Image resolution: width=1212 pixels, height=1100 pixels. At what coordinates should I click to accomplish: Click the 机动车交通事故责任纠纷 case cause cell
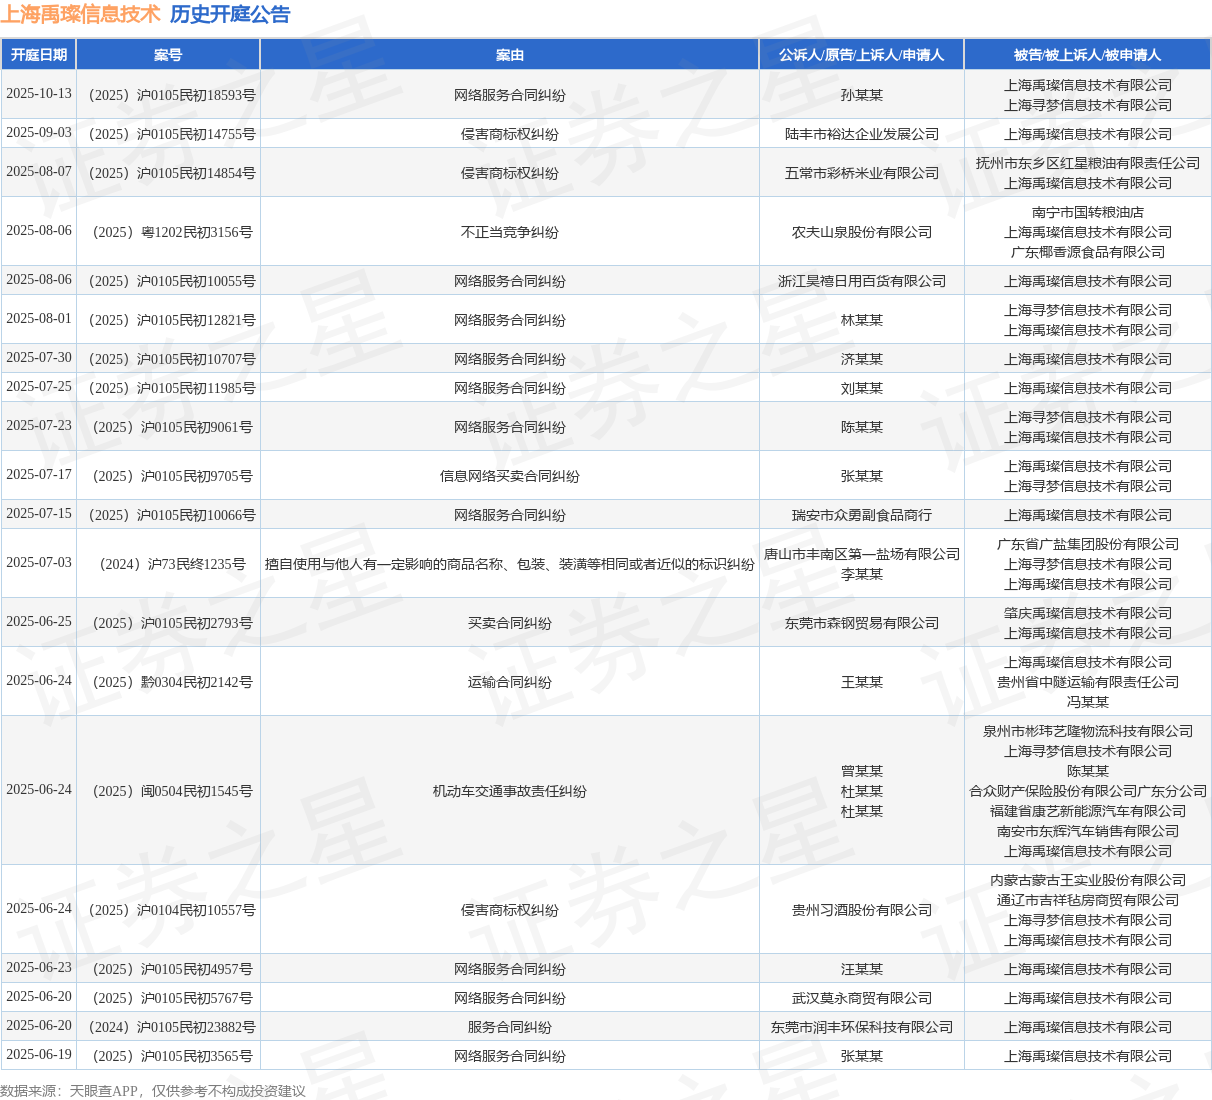[509, 791]
